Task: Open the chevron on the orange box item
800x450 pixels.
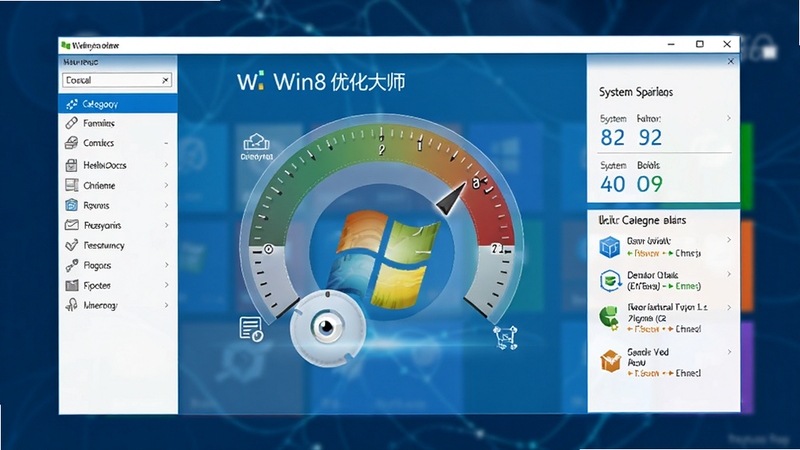Action: tap(729, 352)
